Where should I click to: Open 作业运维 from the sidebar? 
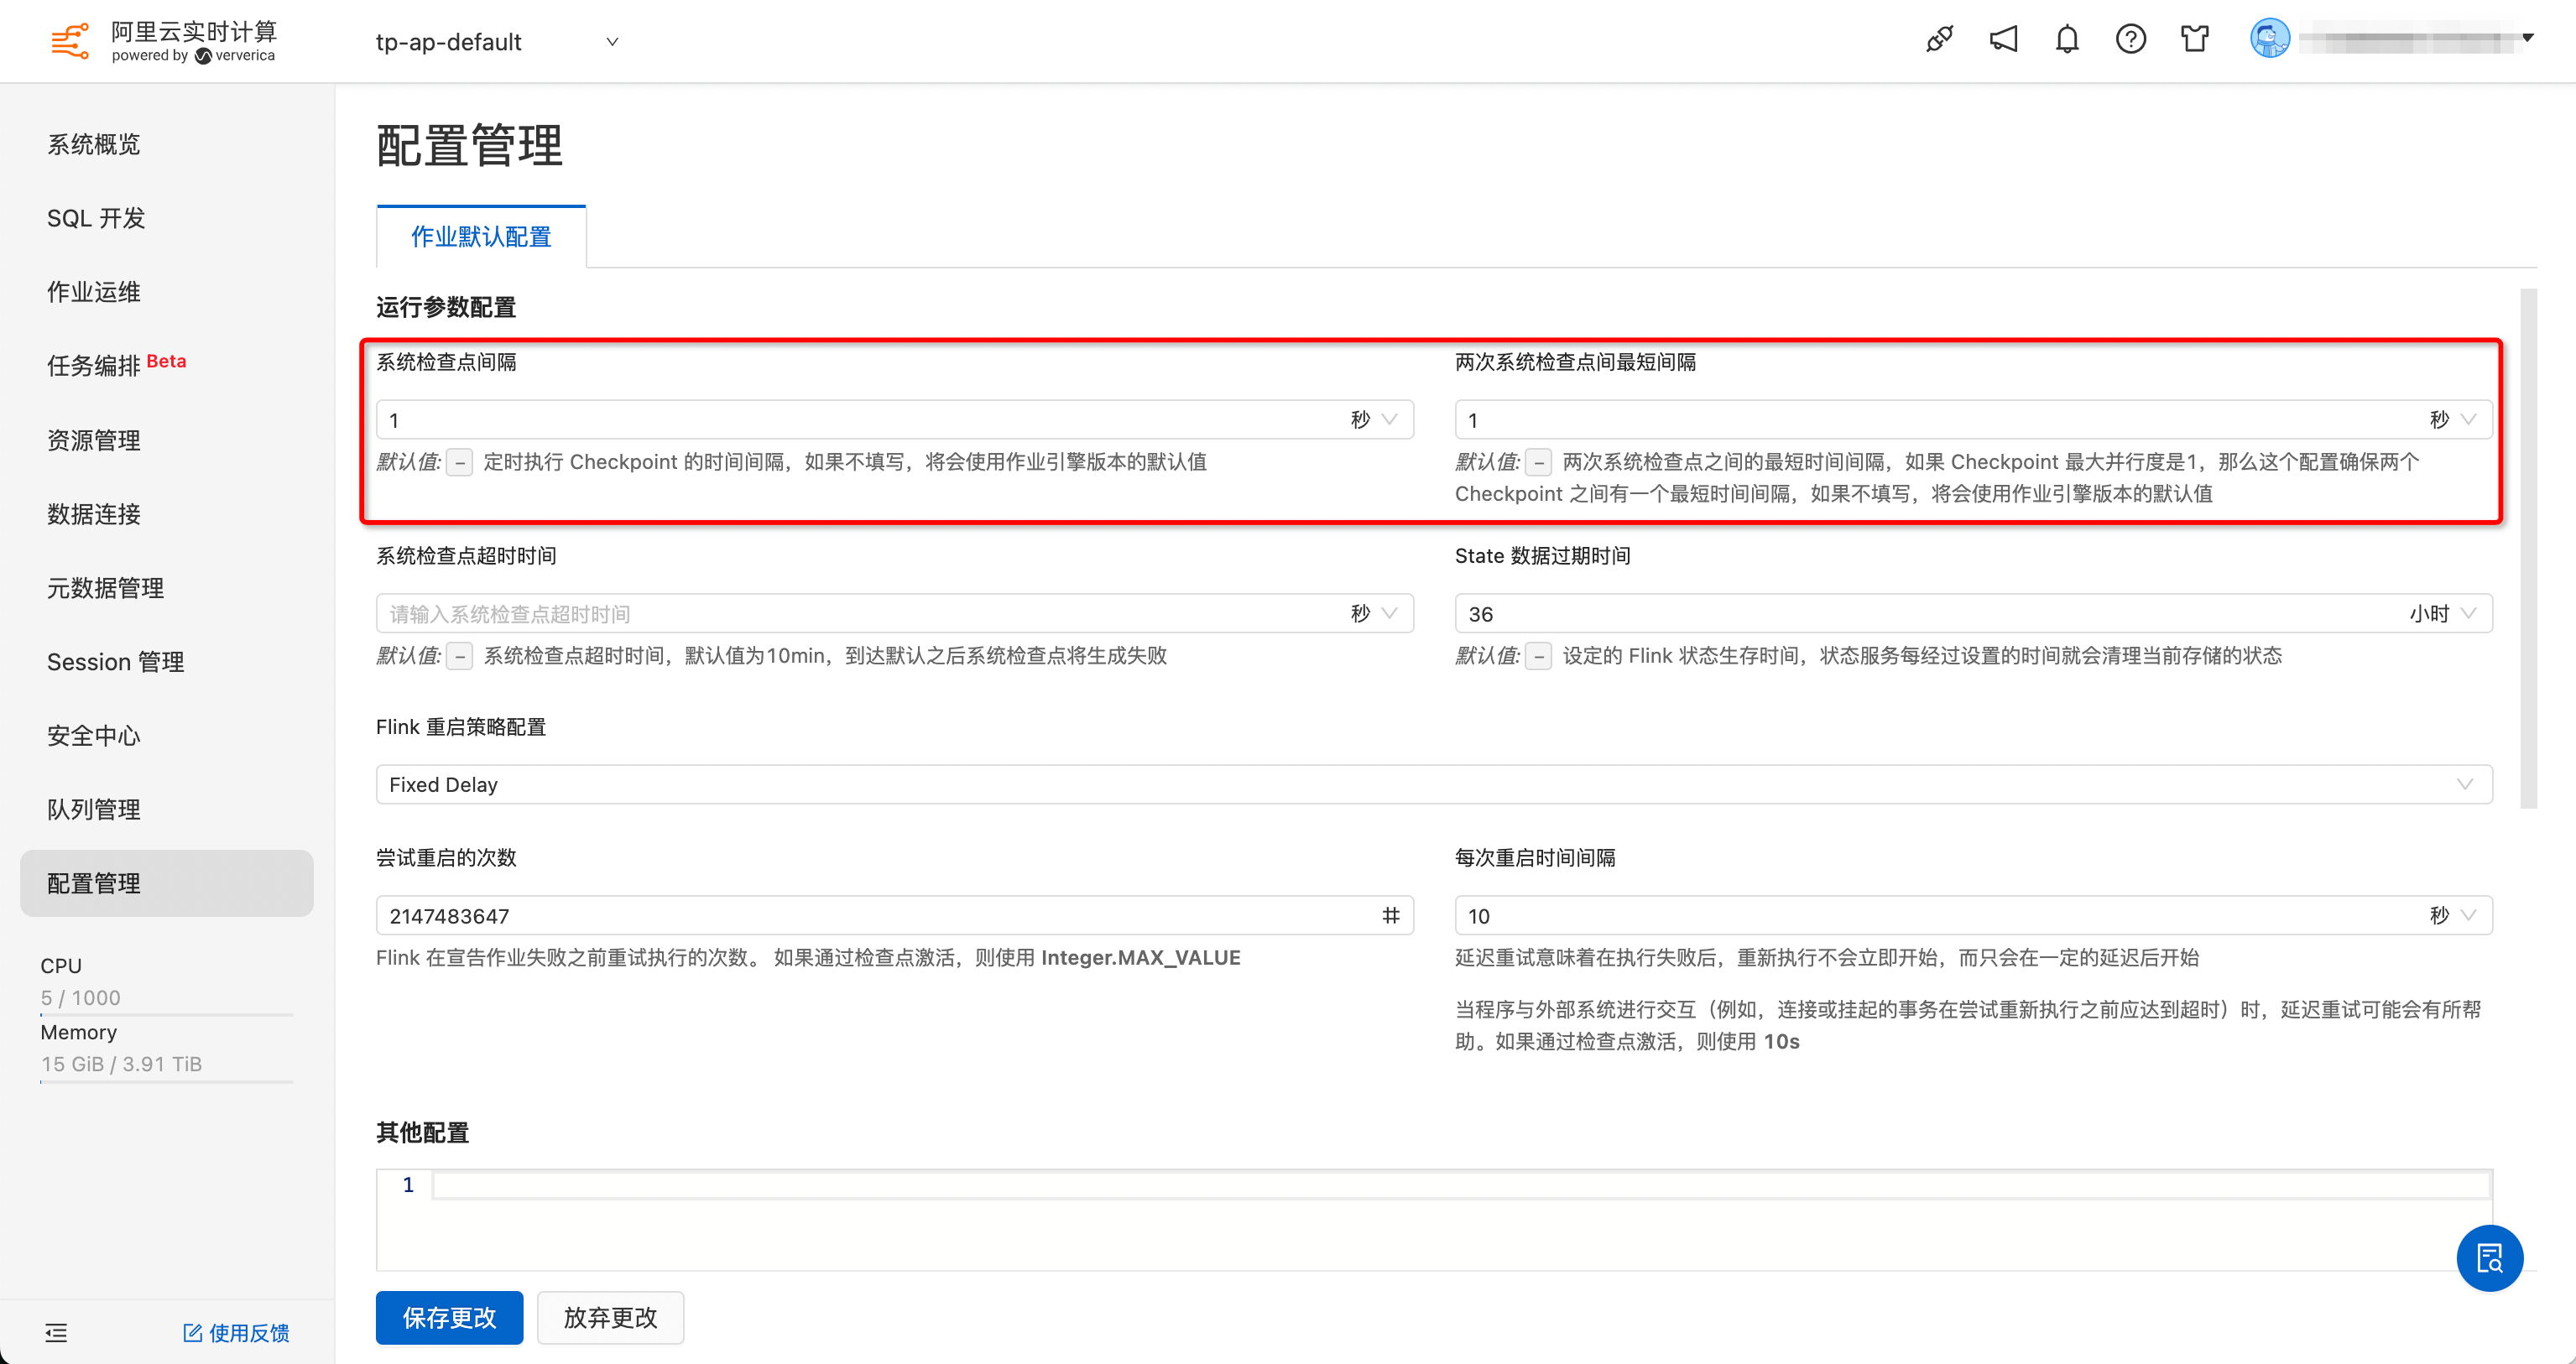click(94, 292)
